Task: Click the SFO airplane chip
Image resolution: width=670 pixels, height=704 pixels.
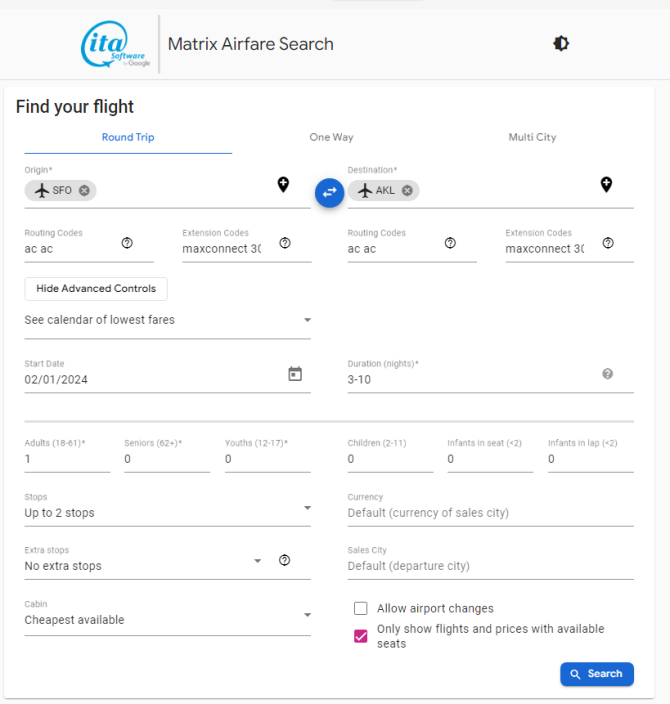Action: tap(60, 190)
